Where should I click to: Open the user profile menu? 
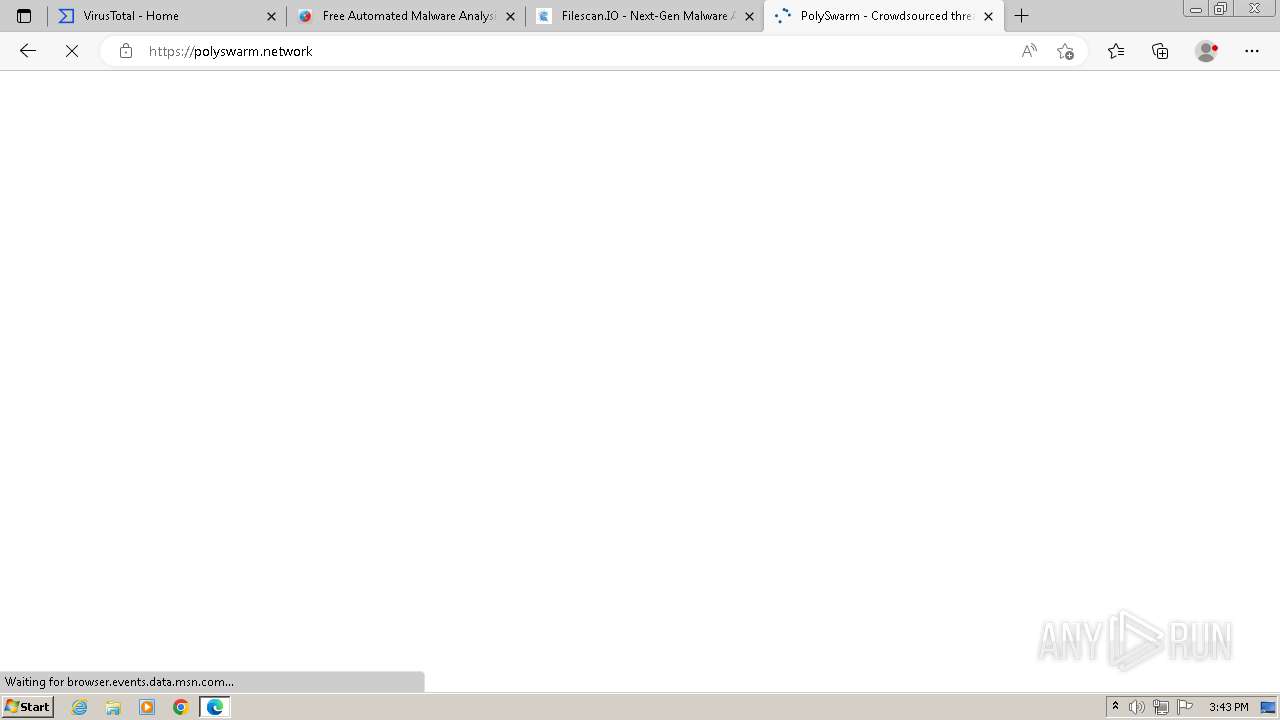pyautogui.click(x=1207, y=51)
